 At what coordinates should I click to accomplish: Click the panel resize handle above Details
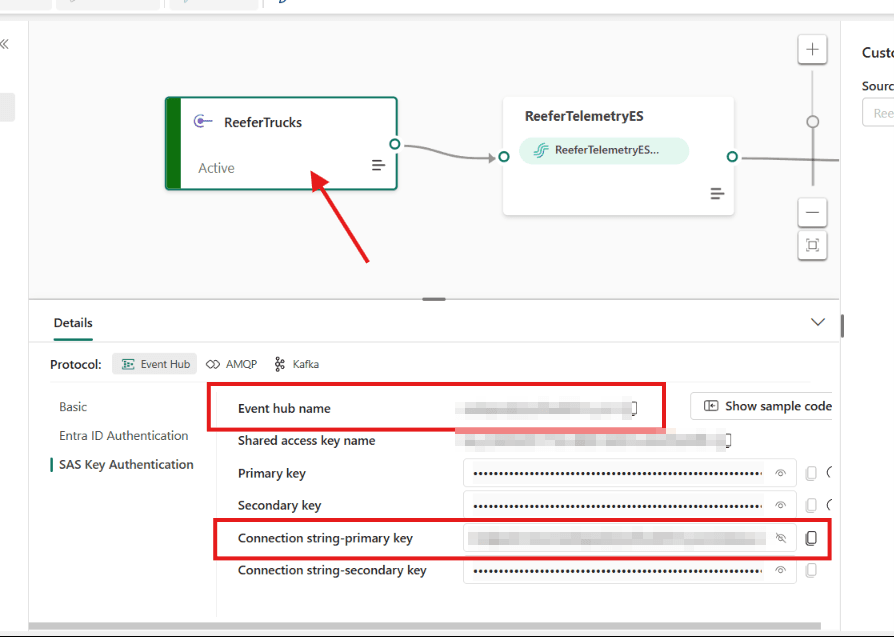tap(434, 299)
